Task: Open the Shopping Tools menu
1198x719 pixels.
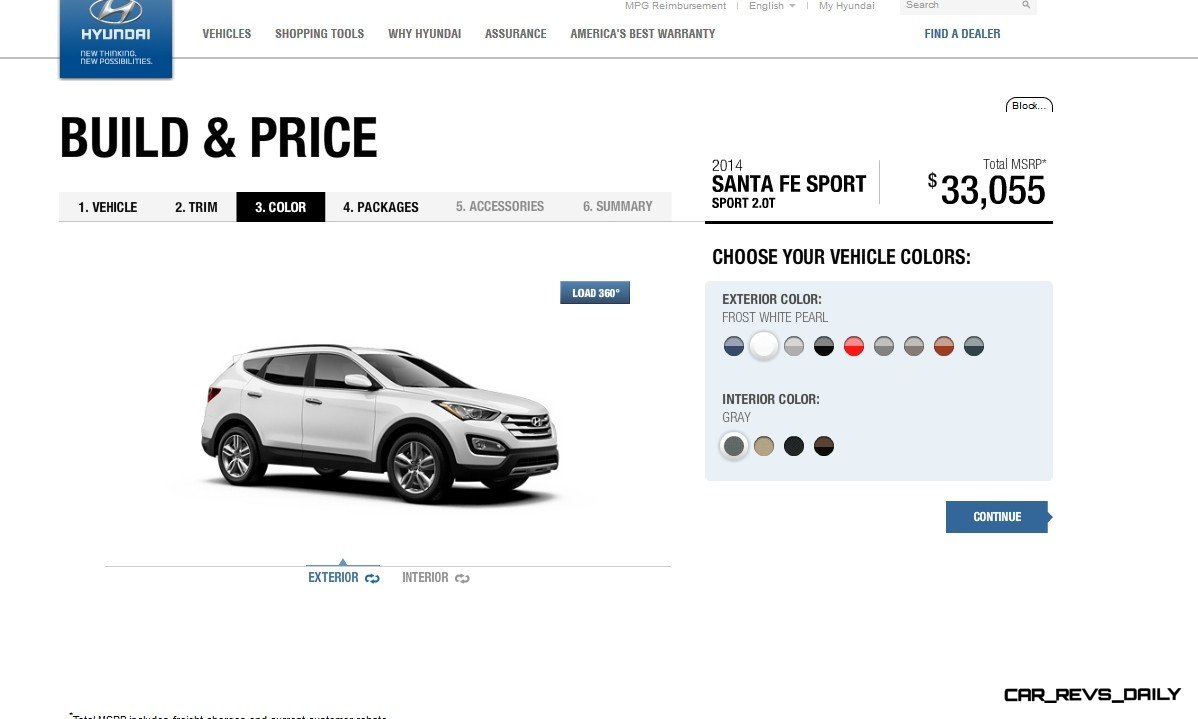Action: click(x=319, y=34)
